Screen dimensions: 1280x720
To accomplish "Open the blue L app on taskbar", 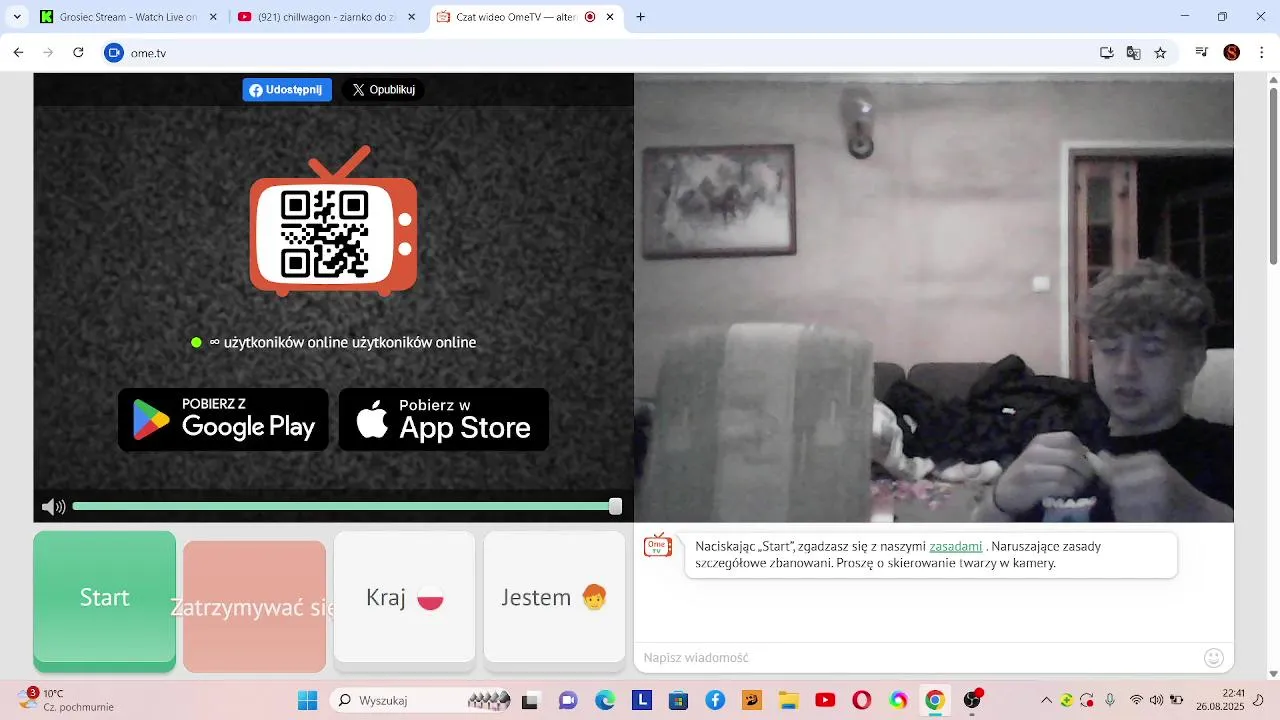I will 641,700.
